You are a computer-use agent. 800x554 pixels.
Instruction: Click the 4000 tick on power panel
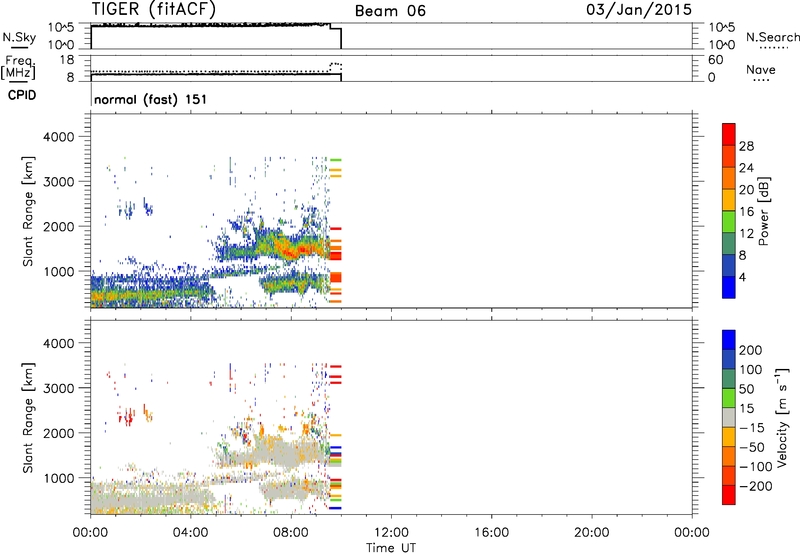pyautogui.click(x=59, y=137)
